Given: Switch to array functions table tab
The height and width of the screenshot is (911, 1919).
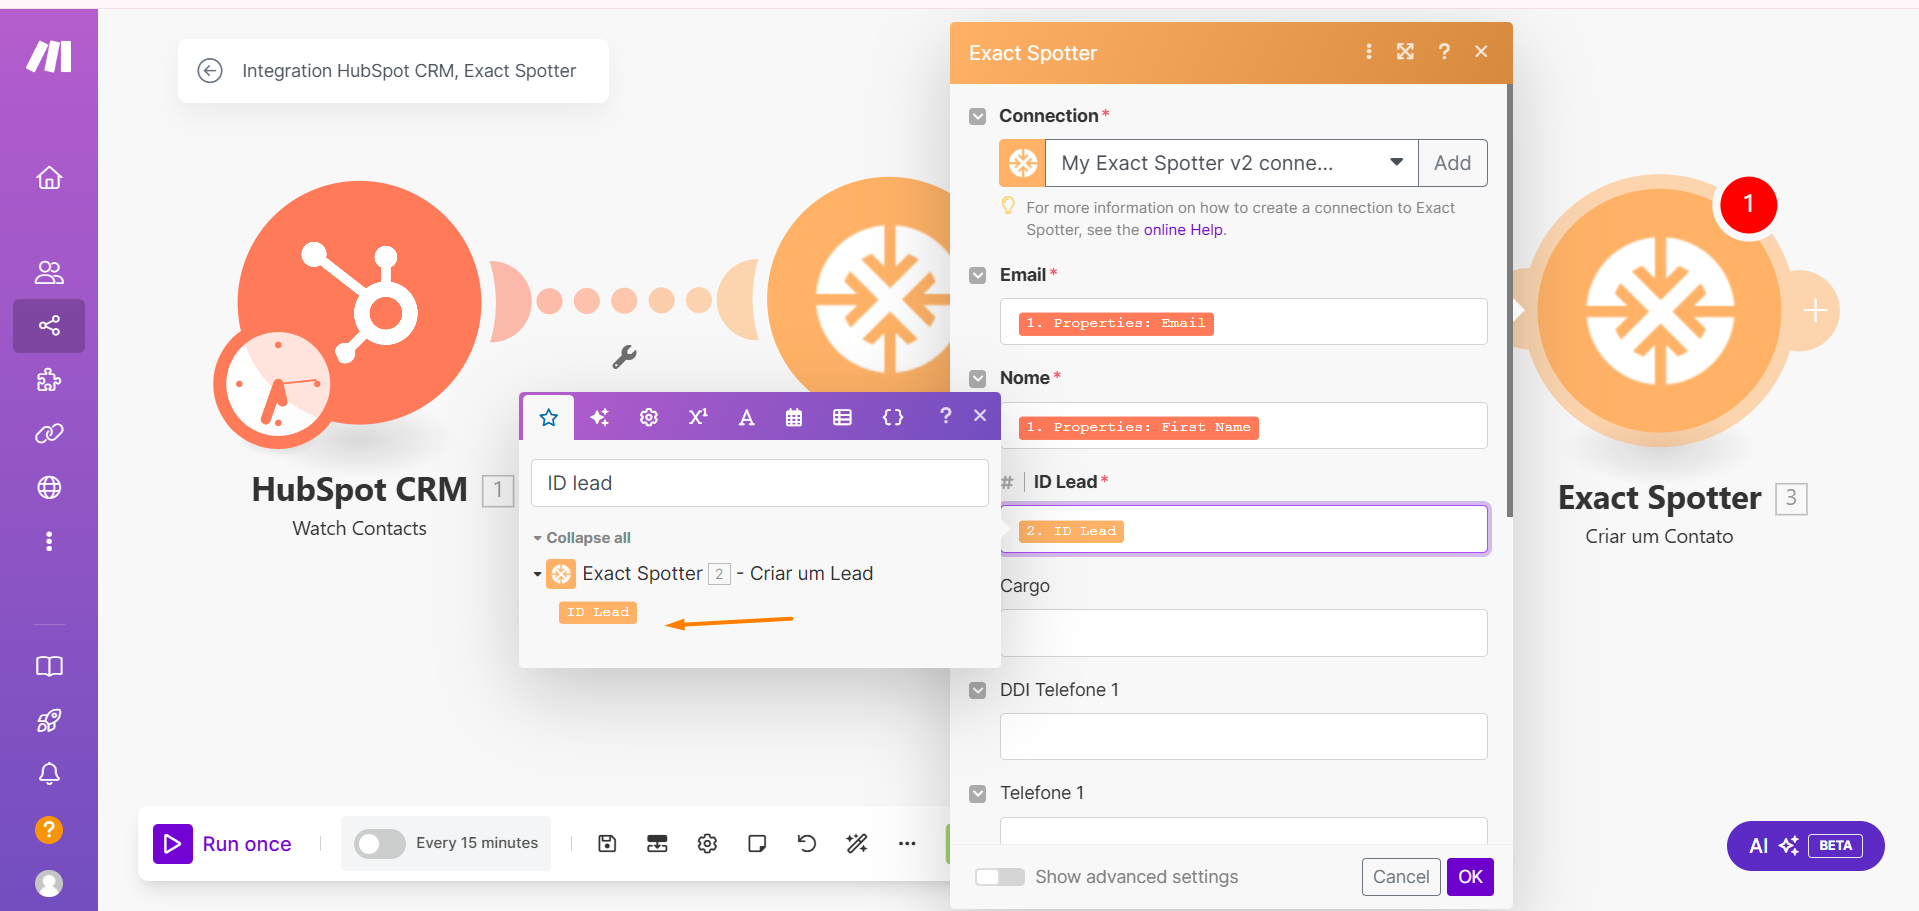Looking at the screenshot, I should point(843,417).
